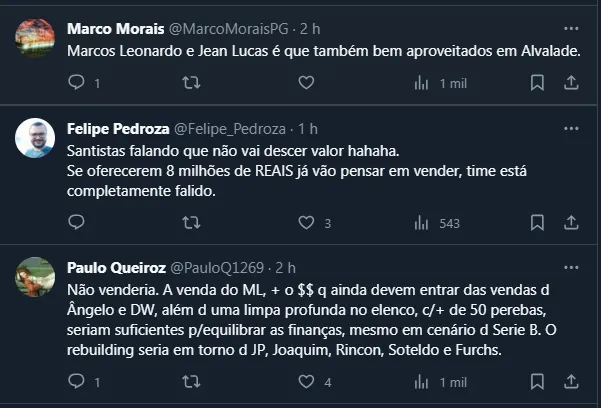Image resolution: width=601 pixels, height=408 pixels.
Task: Open the @Felipe_Pedroza handle link
Action: pyautogui.click(x=230, y=129)
